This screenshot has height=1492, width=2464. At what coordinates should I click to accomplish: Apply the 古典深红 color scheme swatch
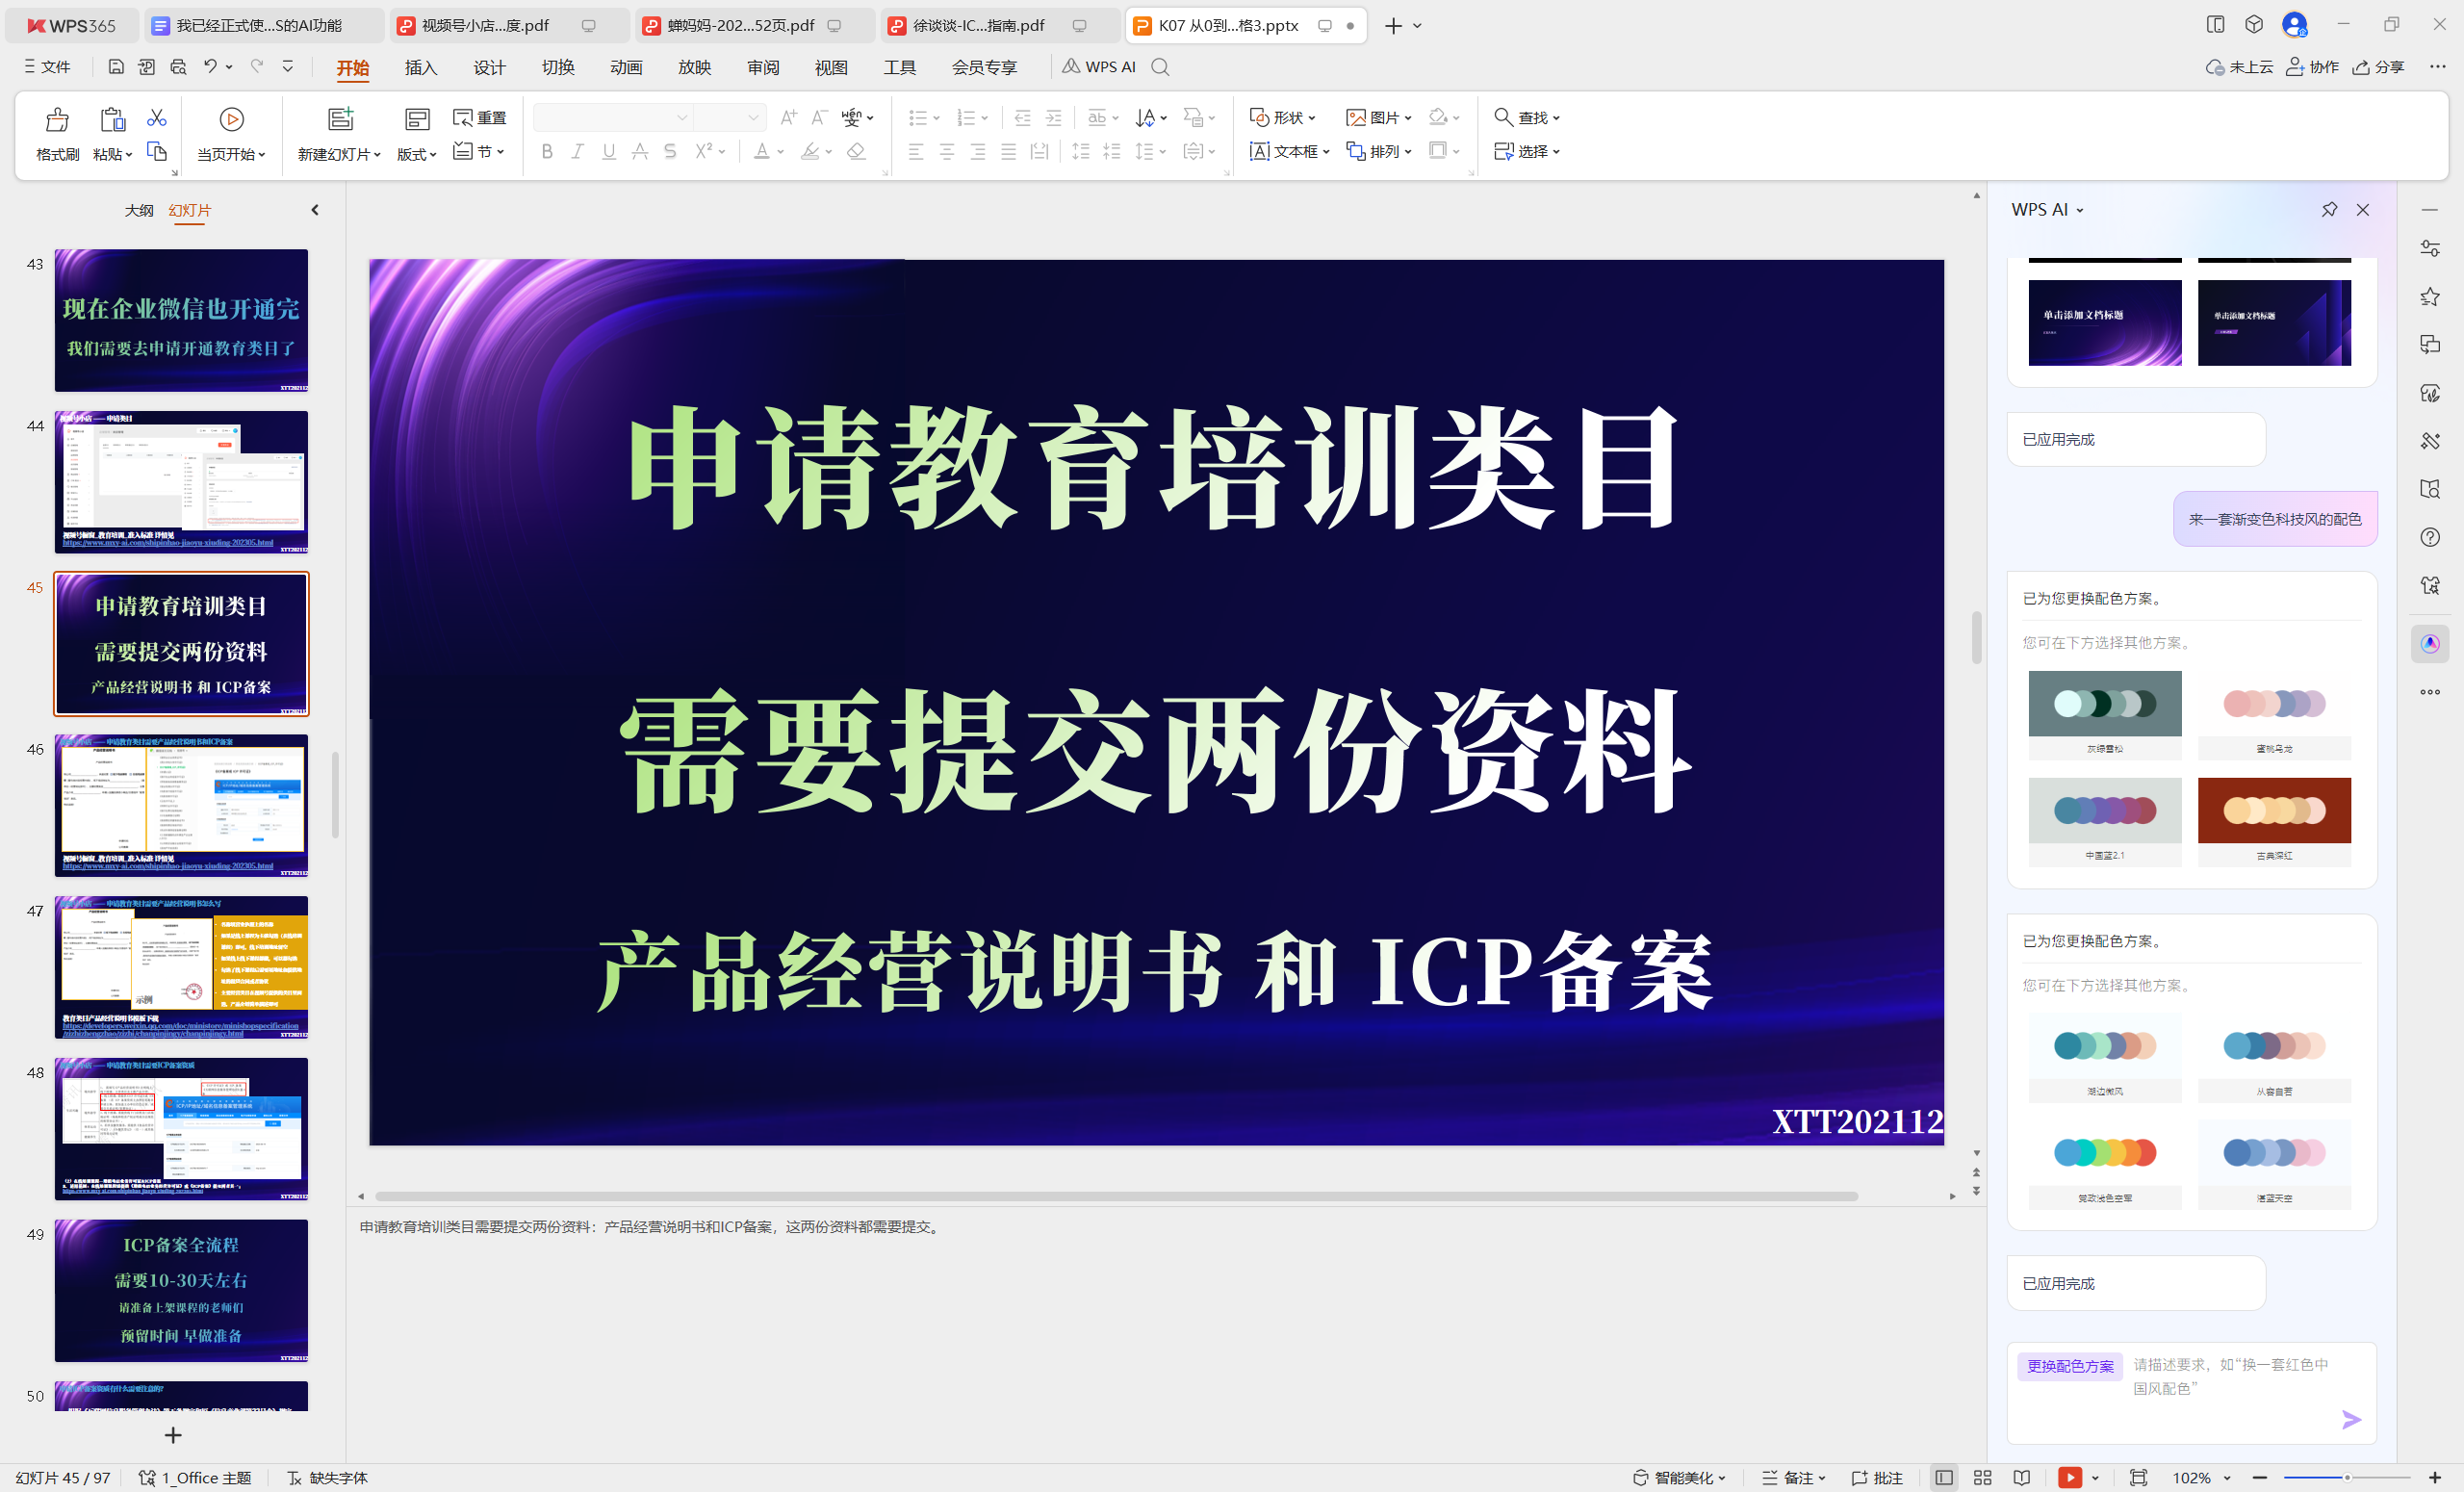2273,810
